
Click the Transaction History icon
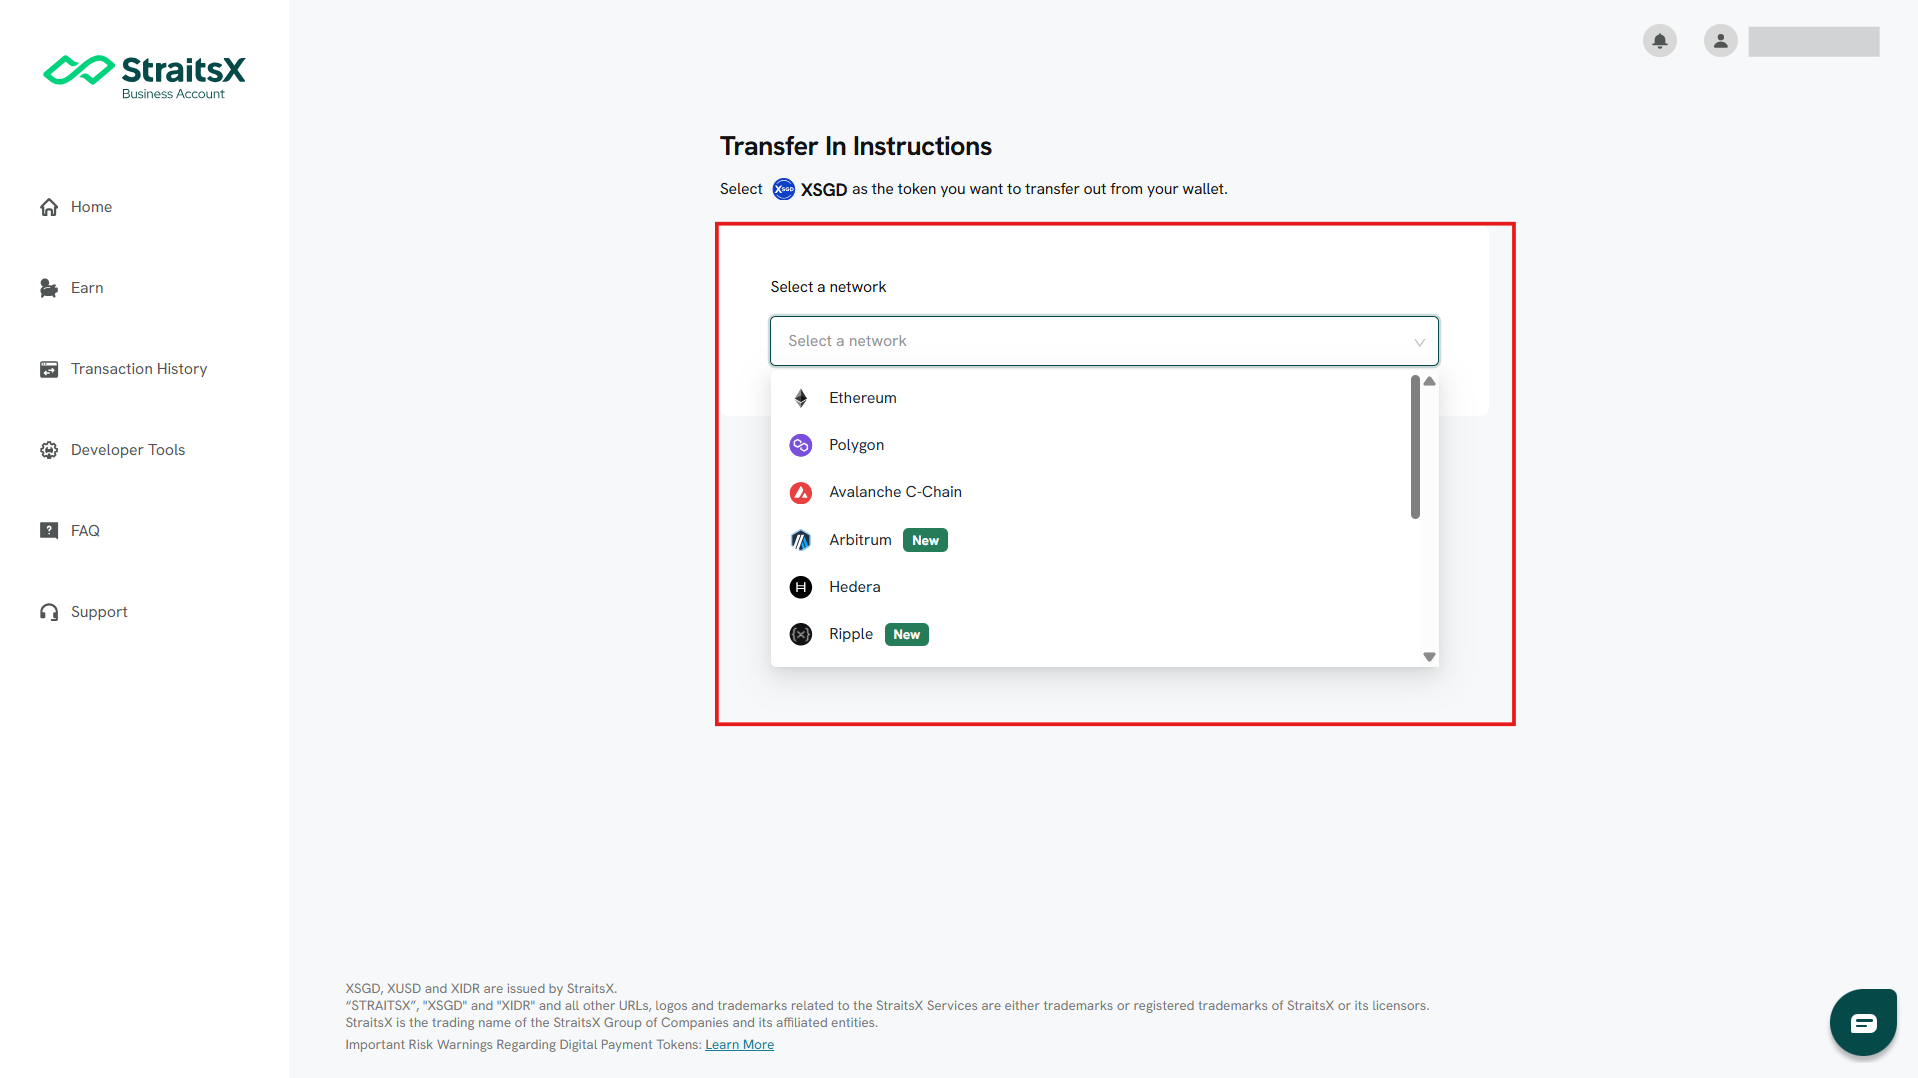tap(49, 369)
